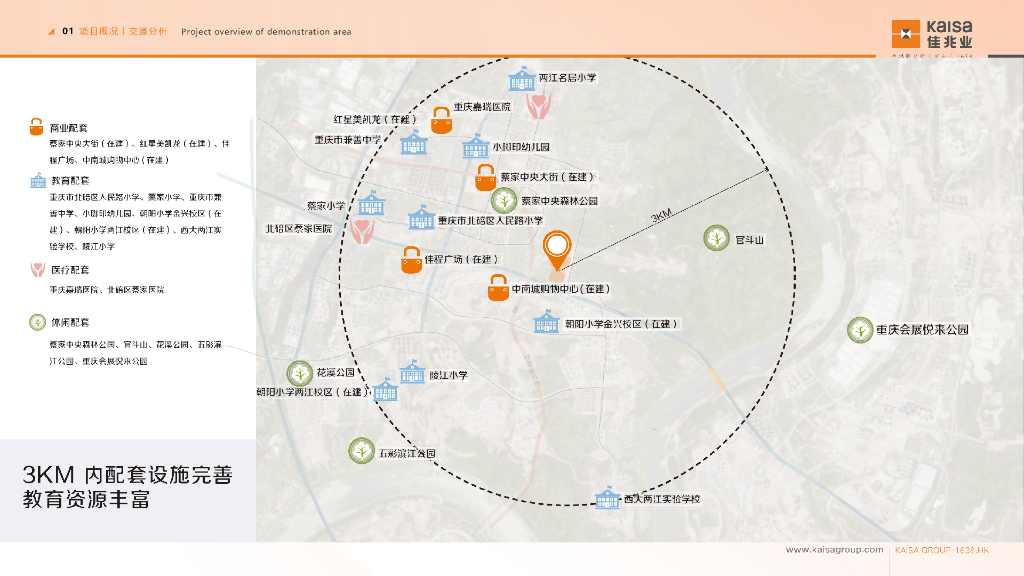Click the school icon for 朝阳小学两江校区

pos(385,389)
